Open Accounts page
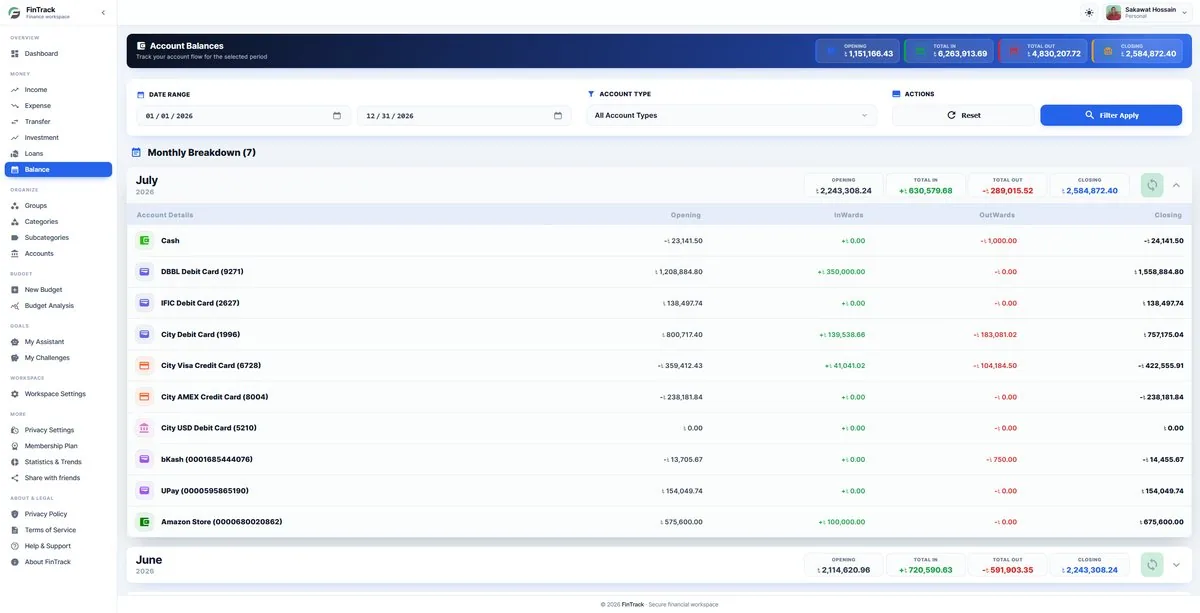This screenshot has width=1200, height=613. point(58,254)
